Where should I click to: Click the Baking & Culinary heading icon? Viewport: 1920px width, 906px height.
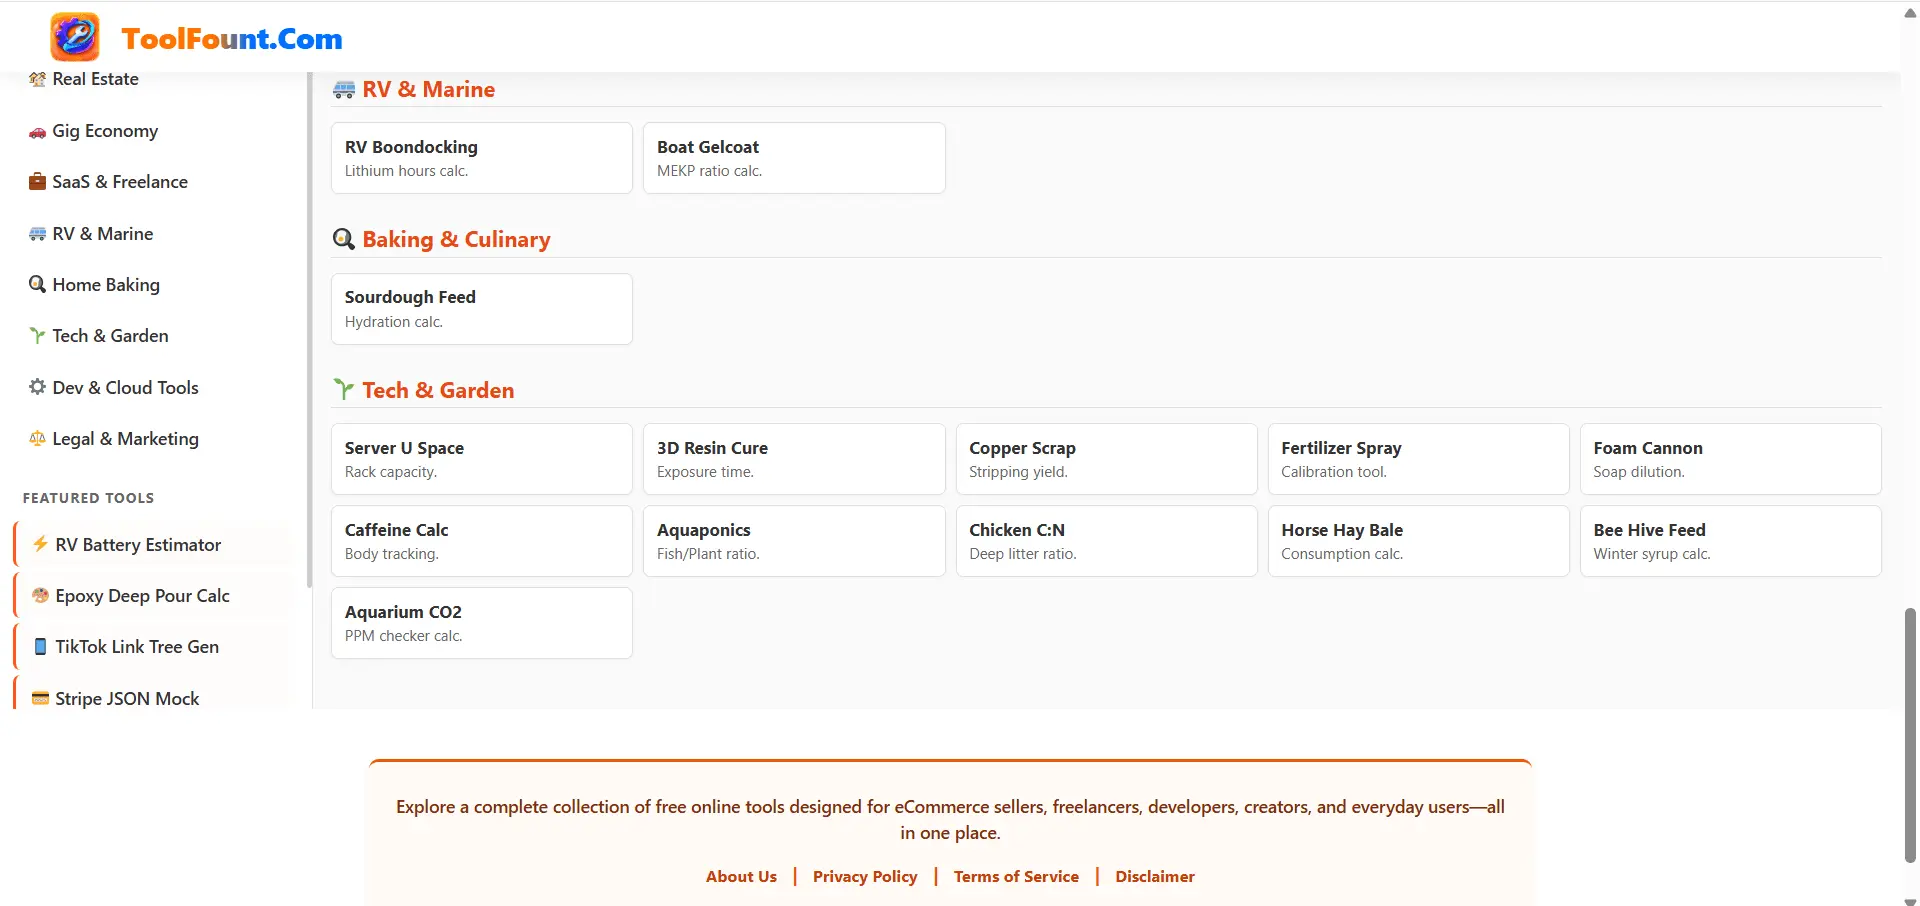pyautogui.click(x=344, y=240)
